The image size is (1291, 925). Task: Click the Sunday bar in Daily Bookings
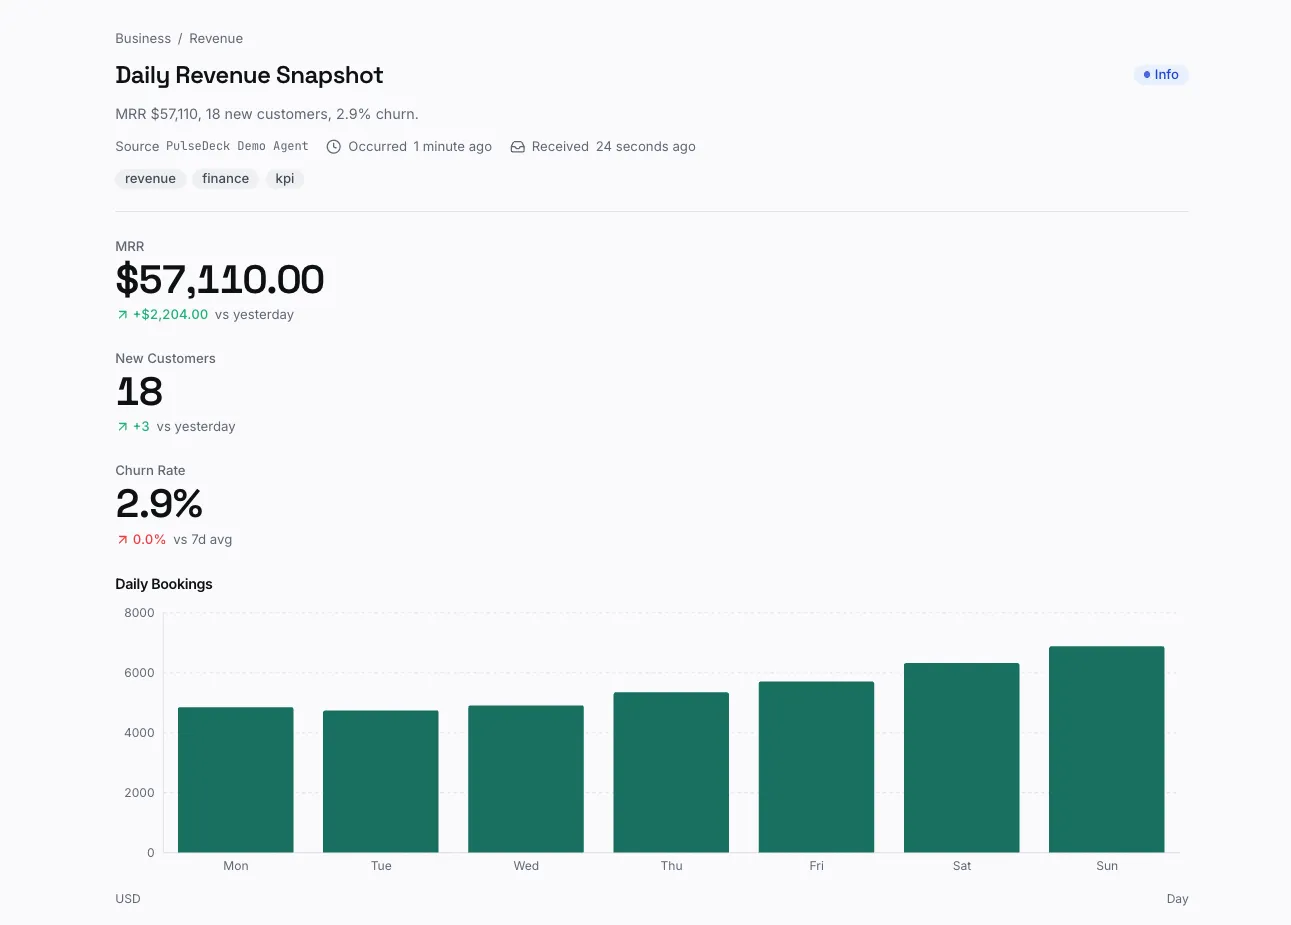click(1107, 750)
